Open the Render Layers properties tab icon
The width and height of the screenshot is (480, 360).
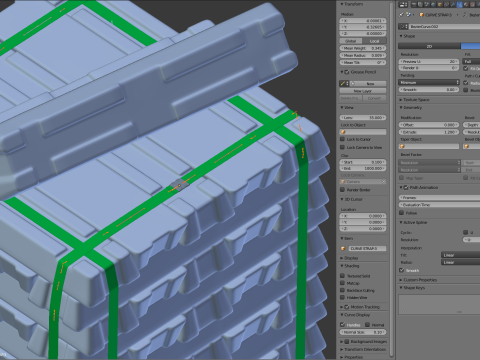point(421,5)
